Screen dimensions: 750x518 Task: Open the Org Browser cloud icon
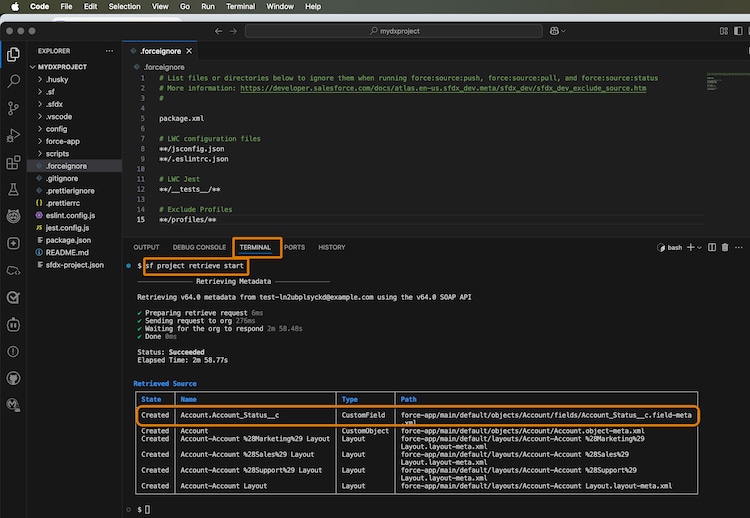(x=13, y=271)
